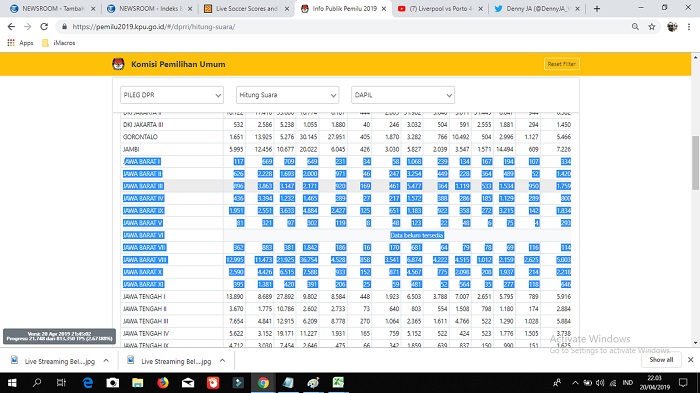Image resolution: width=700 pixels, height=393 pixels.
Task: Open Excel from the taskbar
Action: point(338,383)
